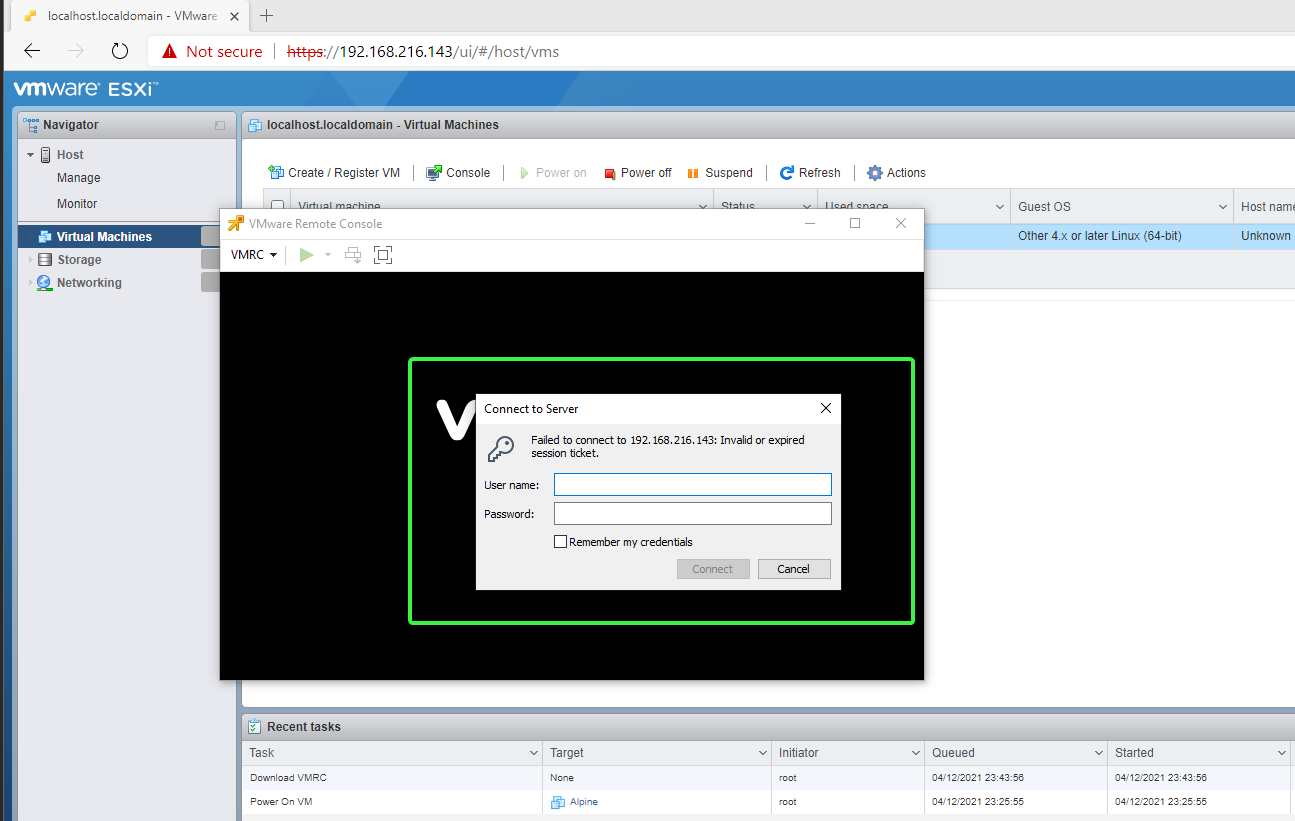Open the VMRC dropdown menu
This screenshot has height=821, width=1295.
(254, 255)
